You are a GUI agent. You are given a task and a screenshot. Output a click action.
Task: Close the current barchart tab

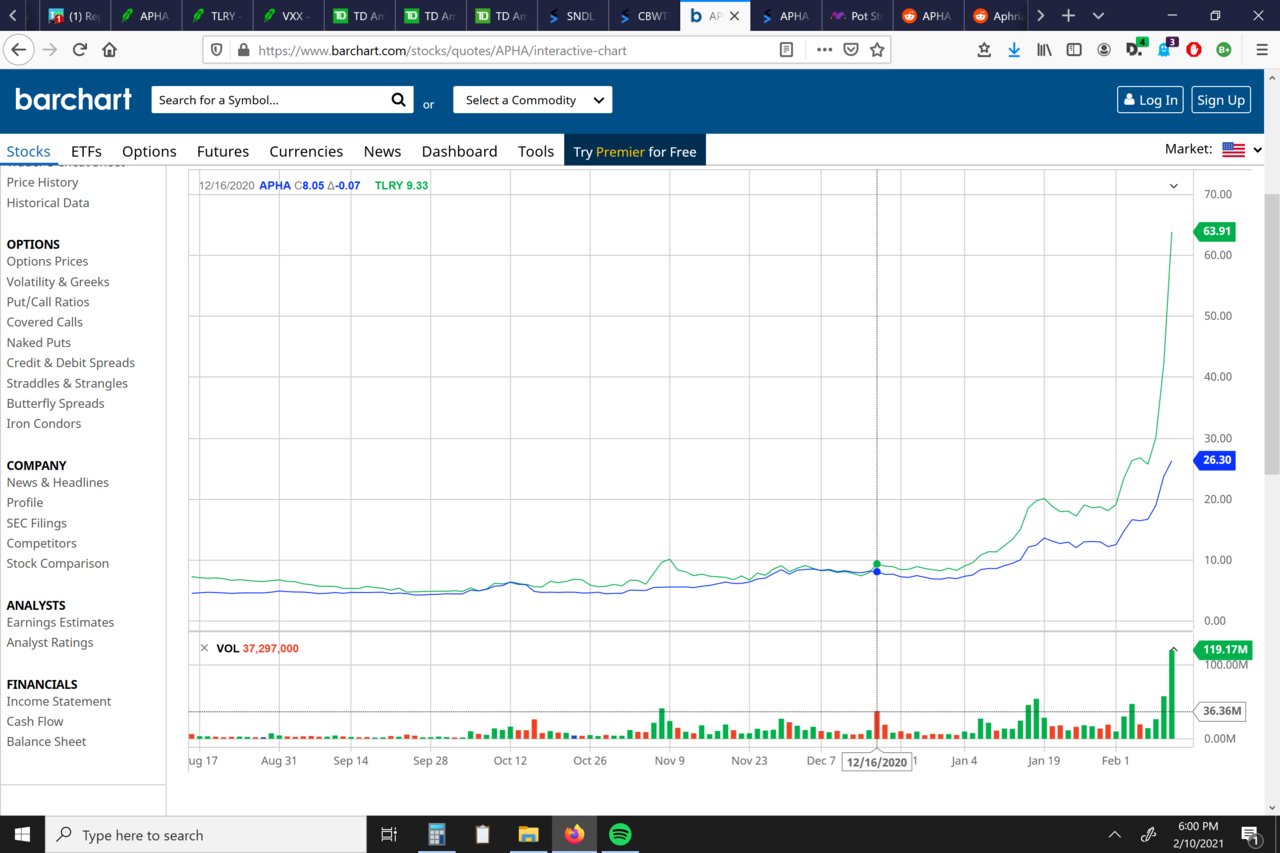click(x=735, y=16)
